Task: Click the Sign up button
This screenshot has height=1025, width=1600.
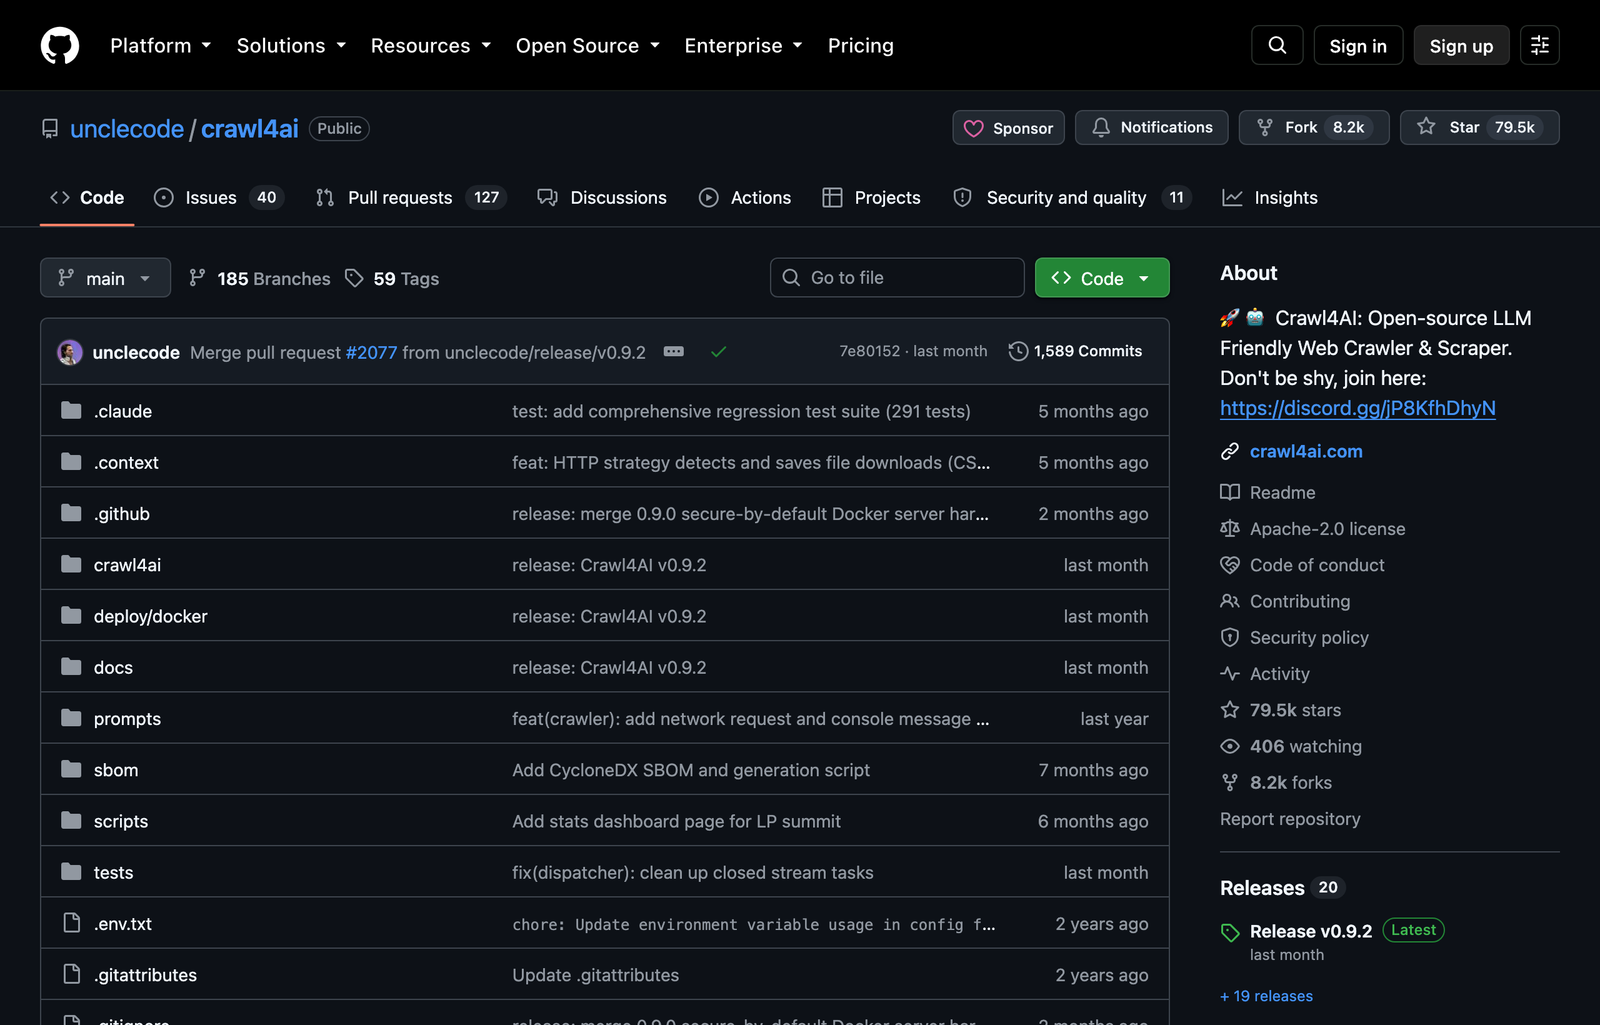Action: click(x=1461, y=46)
